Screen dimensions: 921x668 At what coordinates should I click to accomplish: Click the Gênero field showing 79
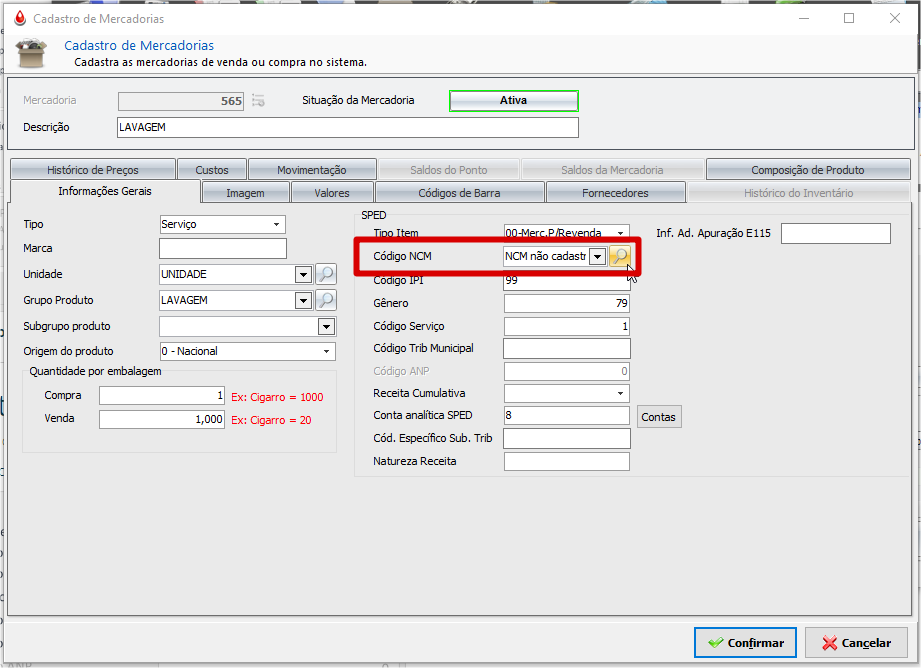[567, 303]
